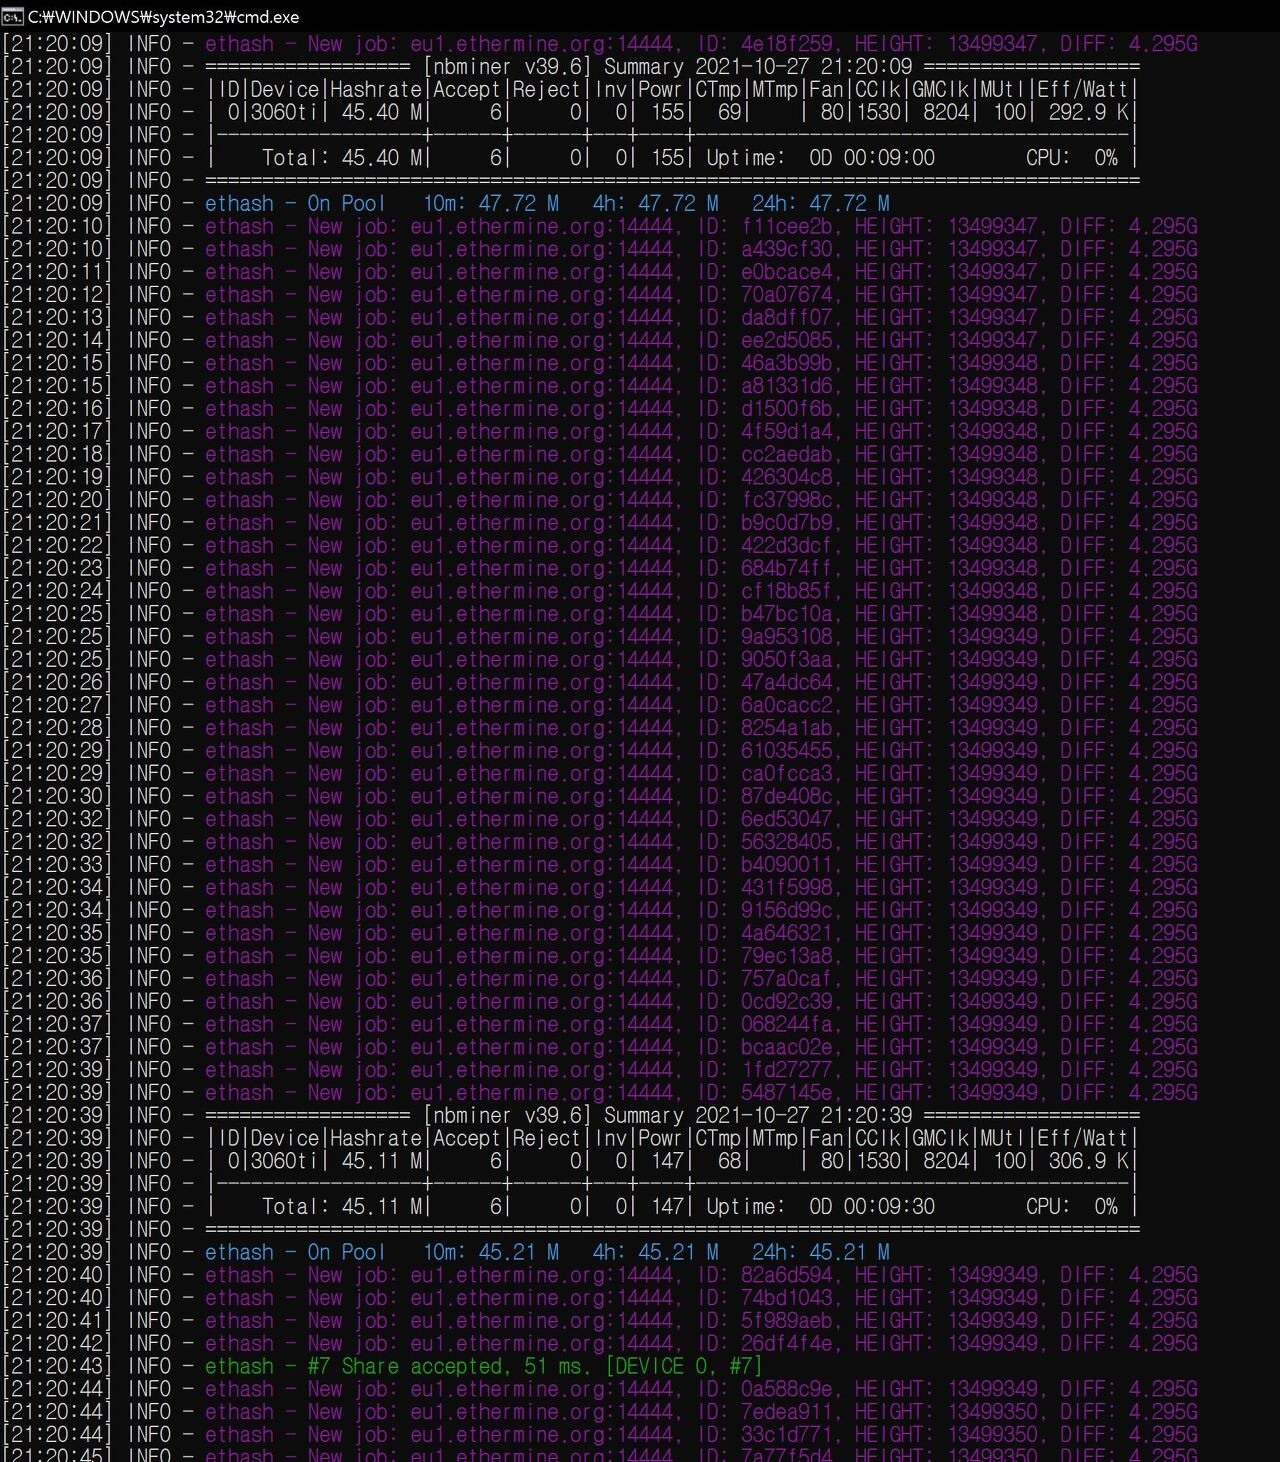This screenshot has height=1462, width=1280.
Task: Click the hashrate value 45.40 M in device row
Action: [x=383, y=112]
